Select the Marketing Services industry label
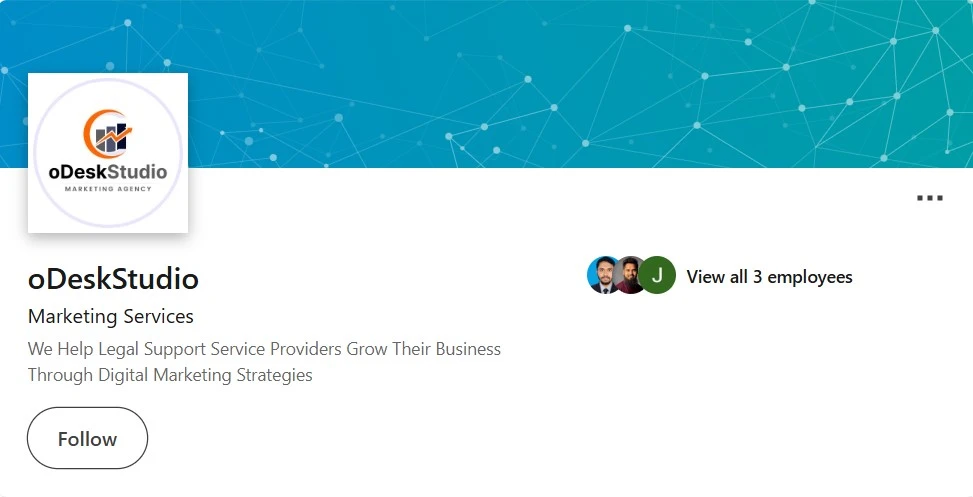Image resolution: width=973 pixels, height=497 pixels. pyautogui.click(x=110, y=316)
